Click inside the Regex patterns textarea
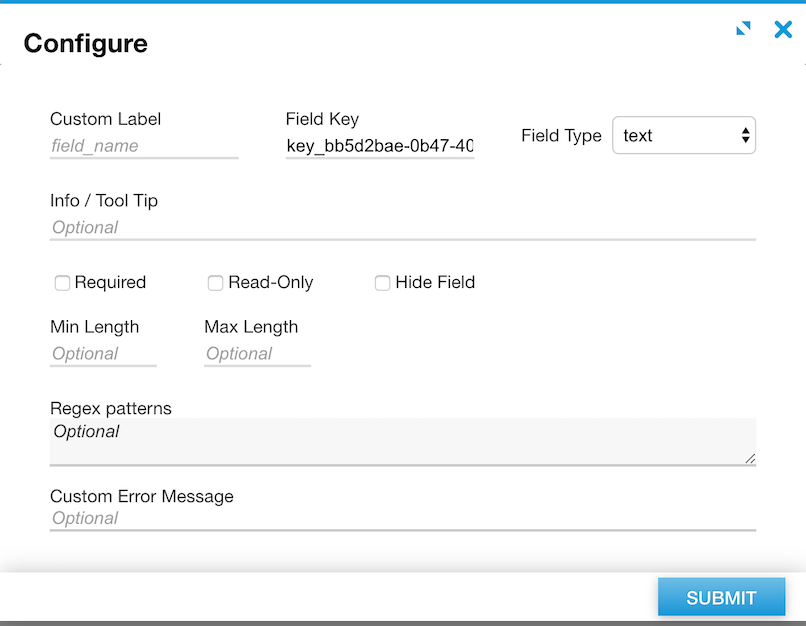Viewport: 806px width, 626px height. coord(402,441)
